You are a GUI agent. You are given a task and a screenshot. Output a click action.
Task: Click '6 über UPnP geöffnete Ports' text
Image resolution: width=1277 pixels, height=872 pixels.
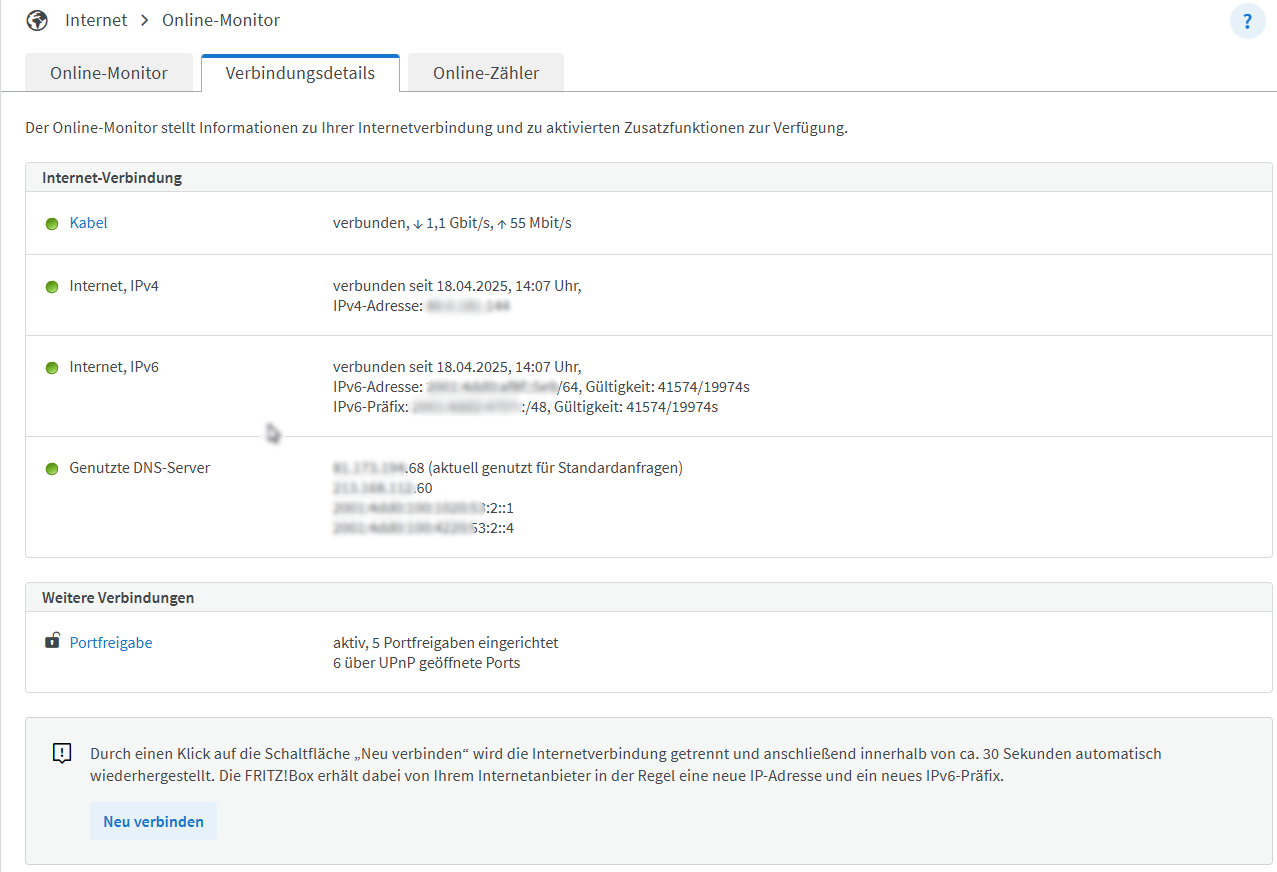[427, 663]
